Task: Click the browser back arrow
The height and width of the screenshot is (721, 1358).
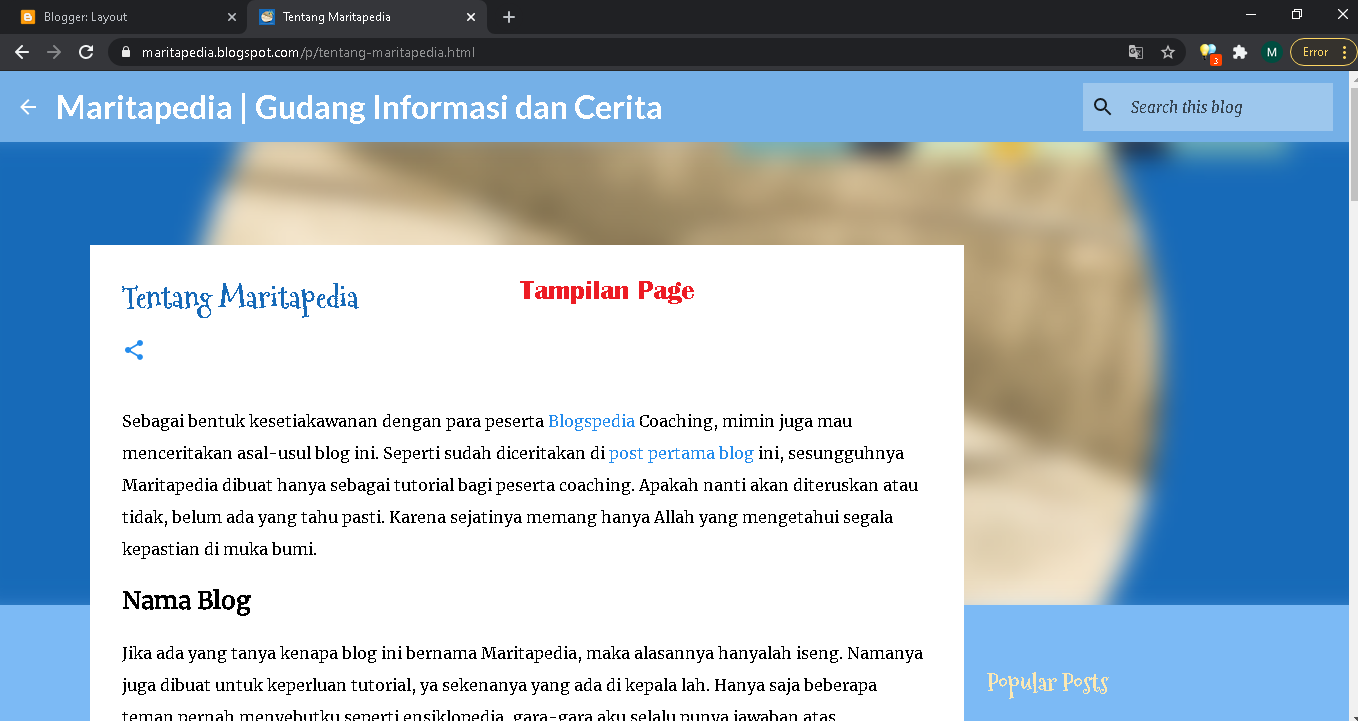Action: [22, 52]
